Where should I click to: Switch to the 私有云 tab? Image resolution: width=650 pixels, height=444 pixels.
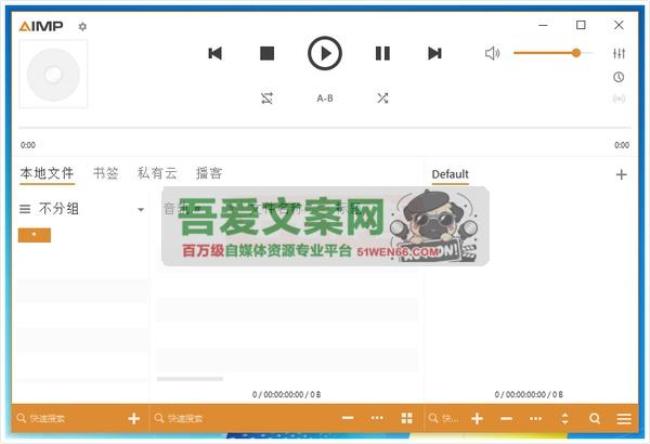pos(158,173)
